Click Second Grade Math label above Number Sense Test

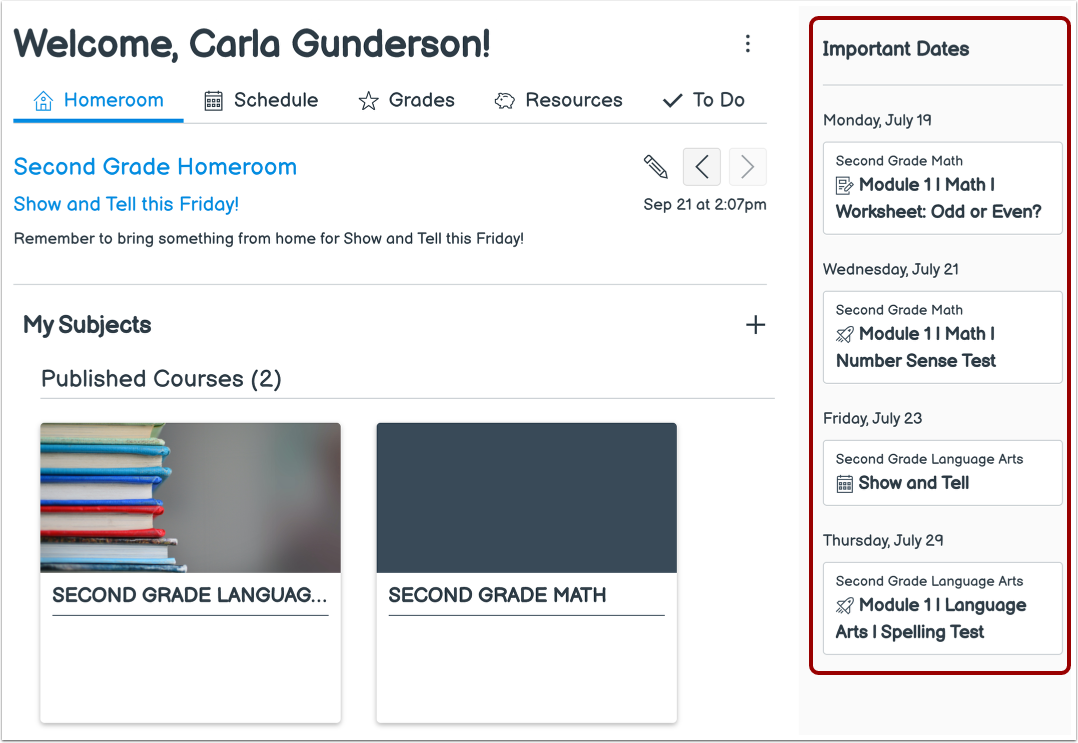899,310
